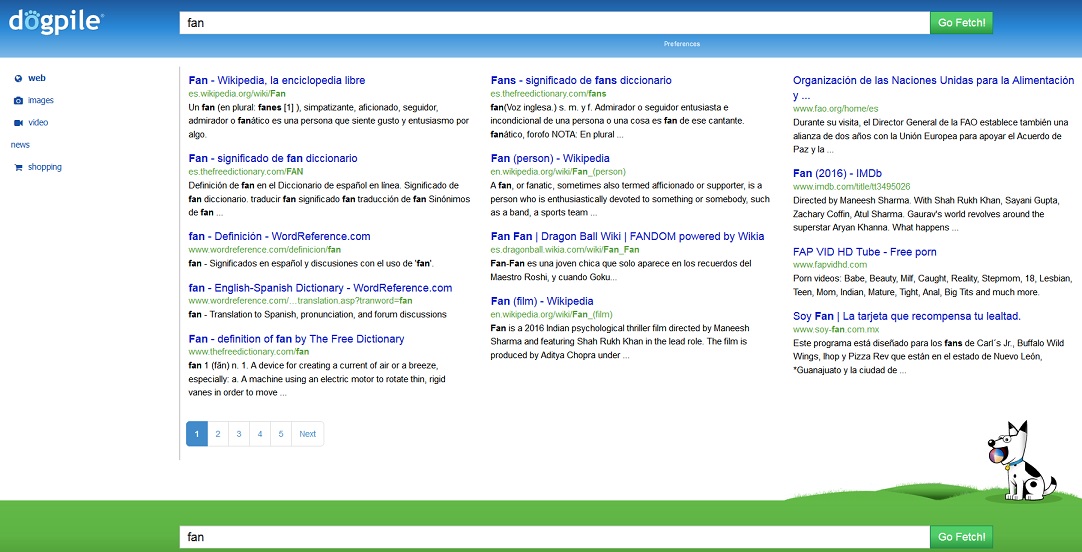Select the web search category
1082x552 pixels.
(x=37, y=79)
